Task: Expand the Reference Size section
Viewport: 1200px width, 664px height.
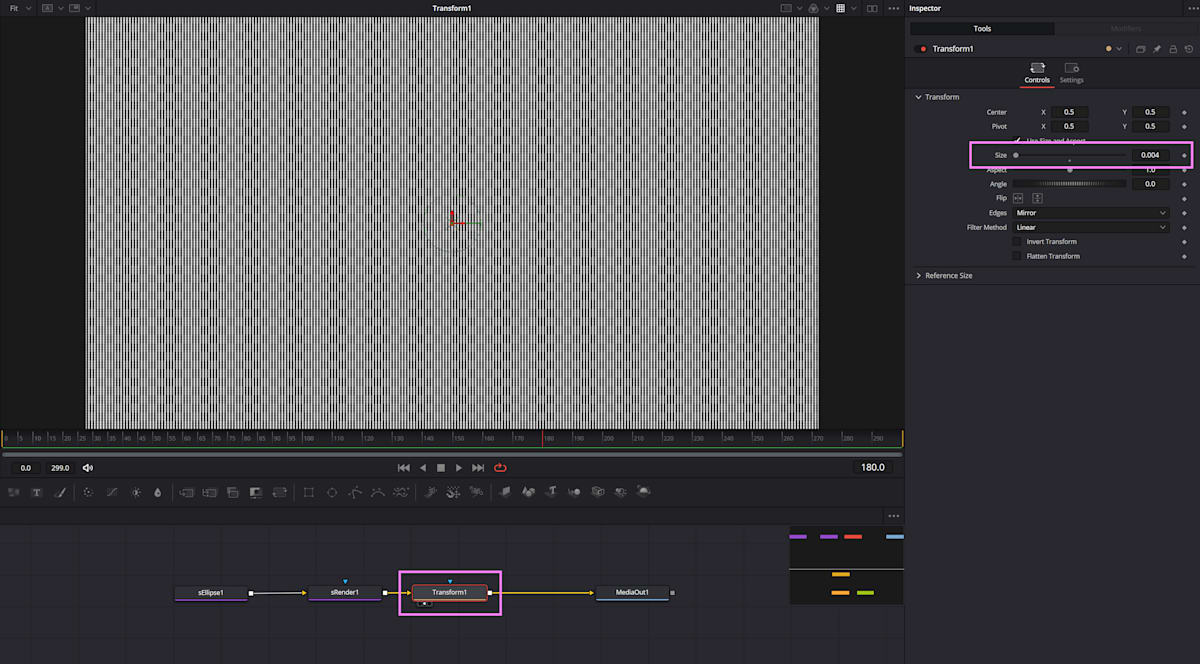Action: (x=946, y=275)
